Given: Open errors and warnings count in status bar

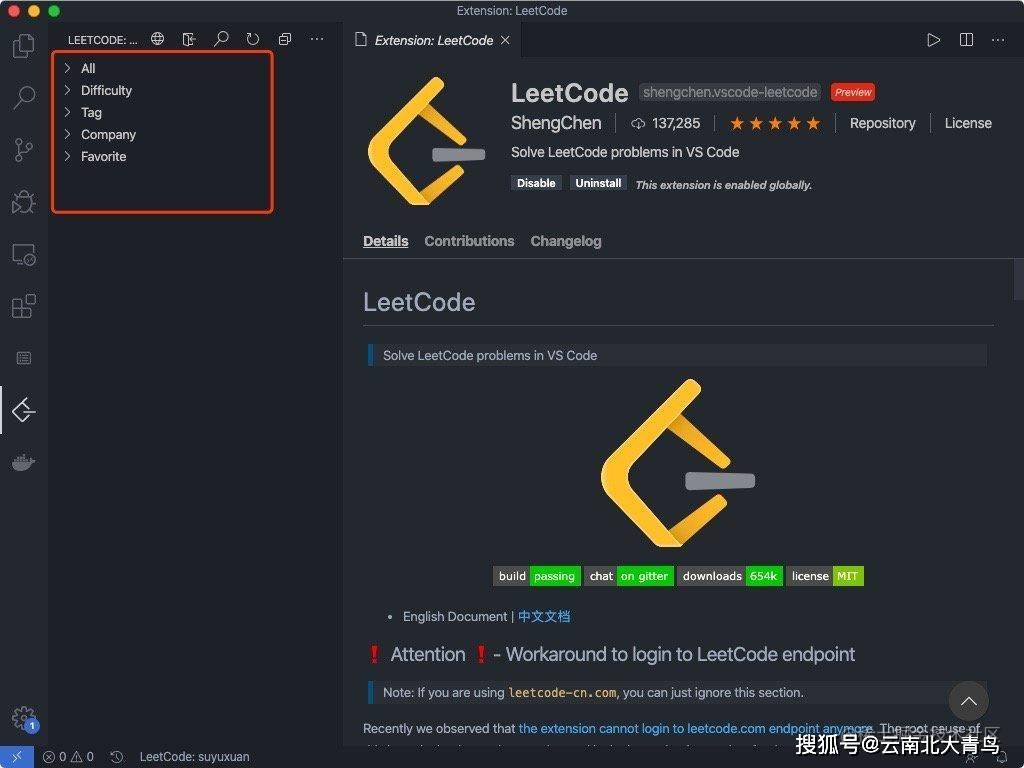Looking at the screenshot, I should click(68, 756).
